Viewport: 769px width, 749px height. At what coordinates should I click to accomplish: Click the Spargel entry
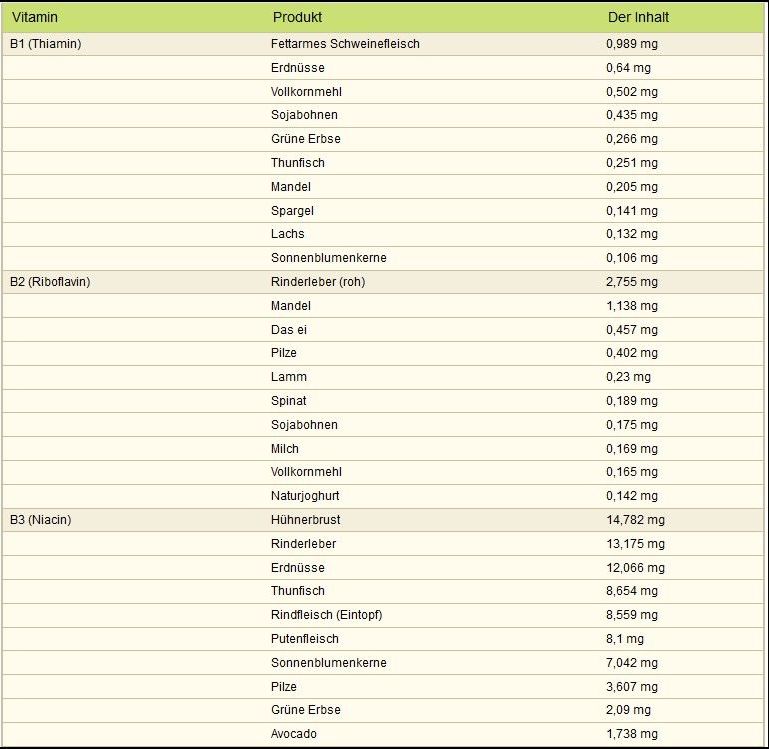point(291,211)
